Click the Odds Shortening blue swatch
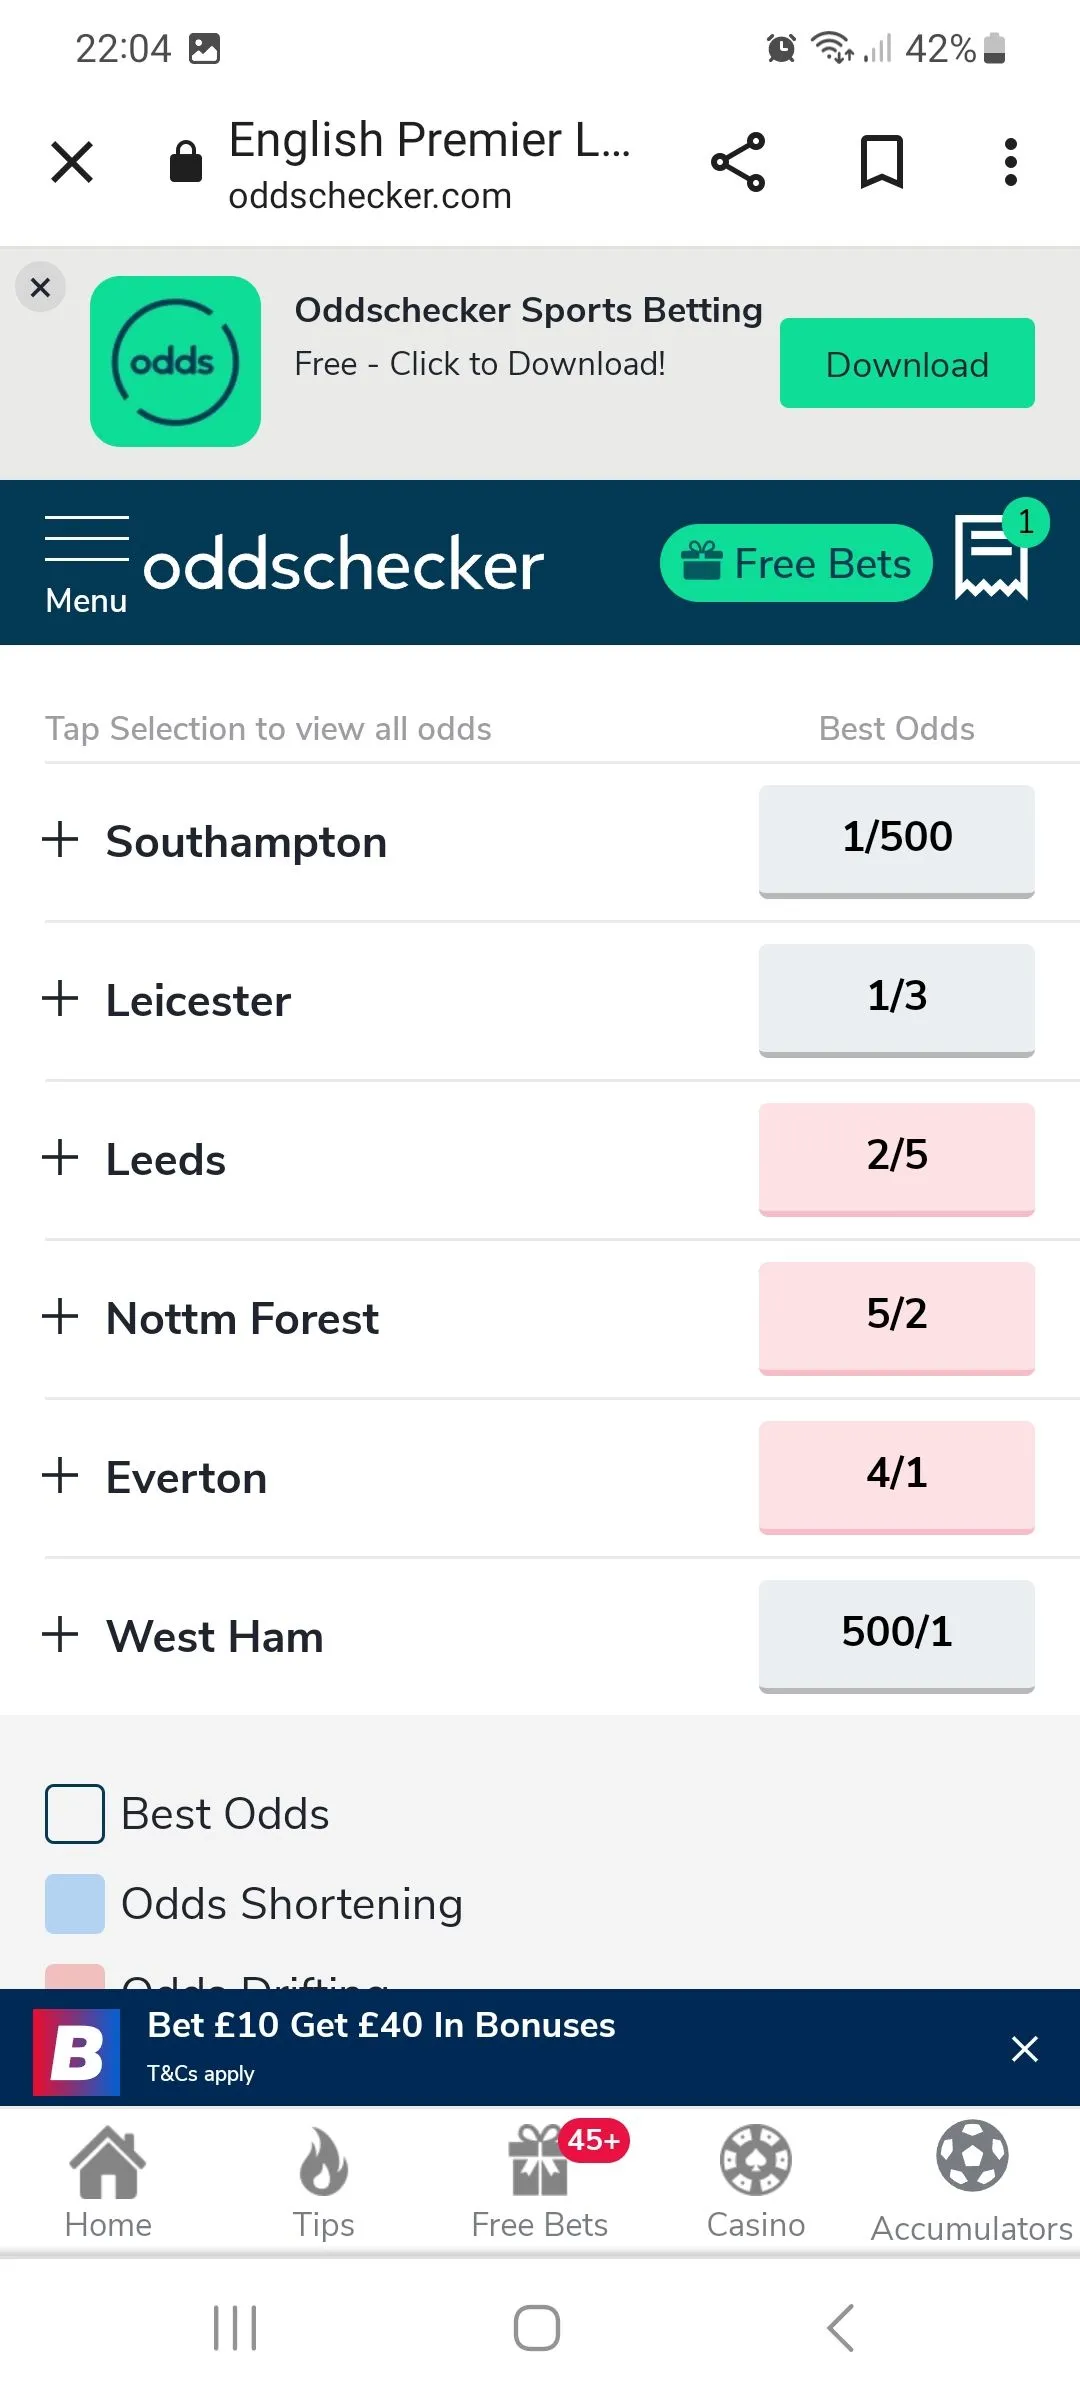The height and width of the screenshot is (2400, 1080). coord(75,1904)
